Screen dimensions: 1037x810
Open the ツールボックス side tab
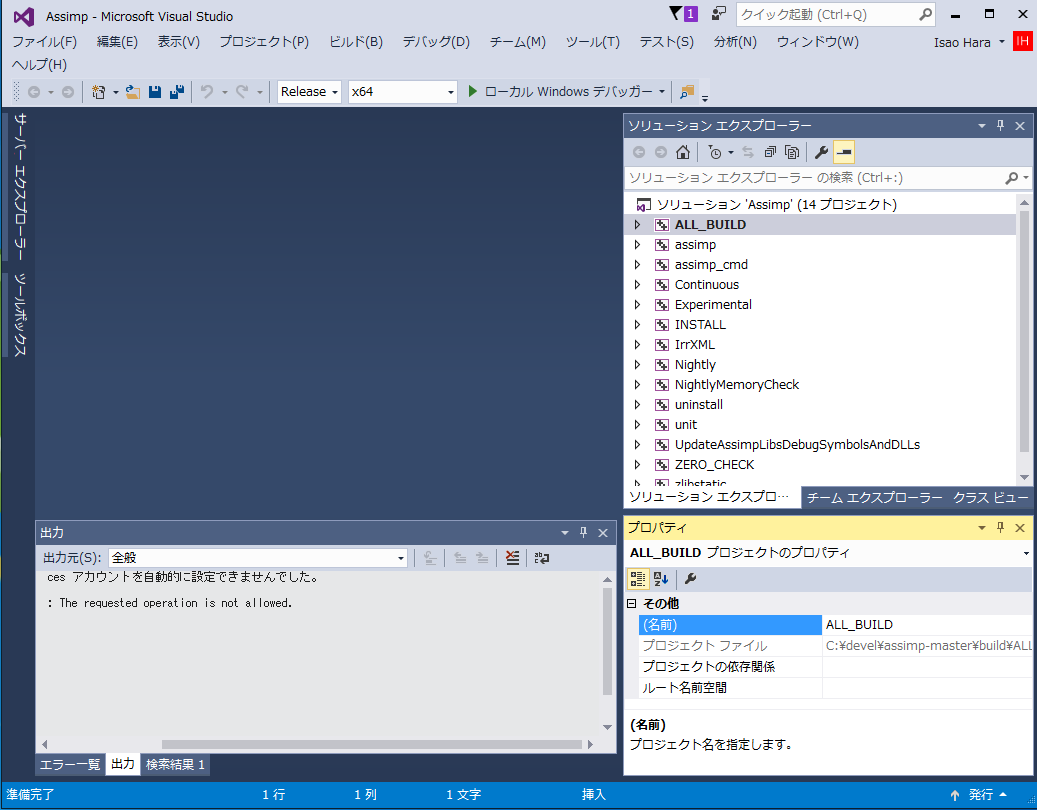click(20, 315)
